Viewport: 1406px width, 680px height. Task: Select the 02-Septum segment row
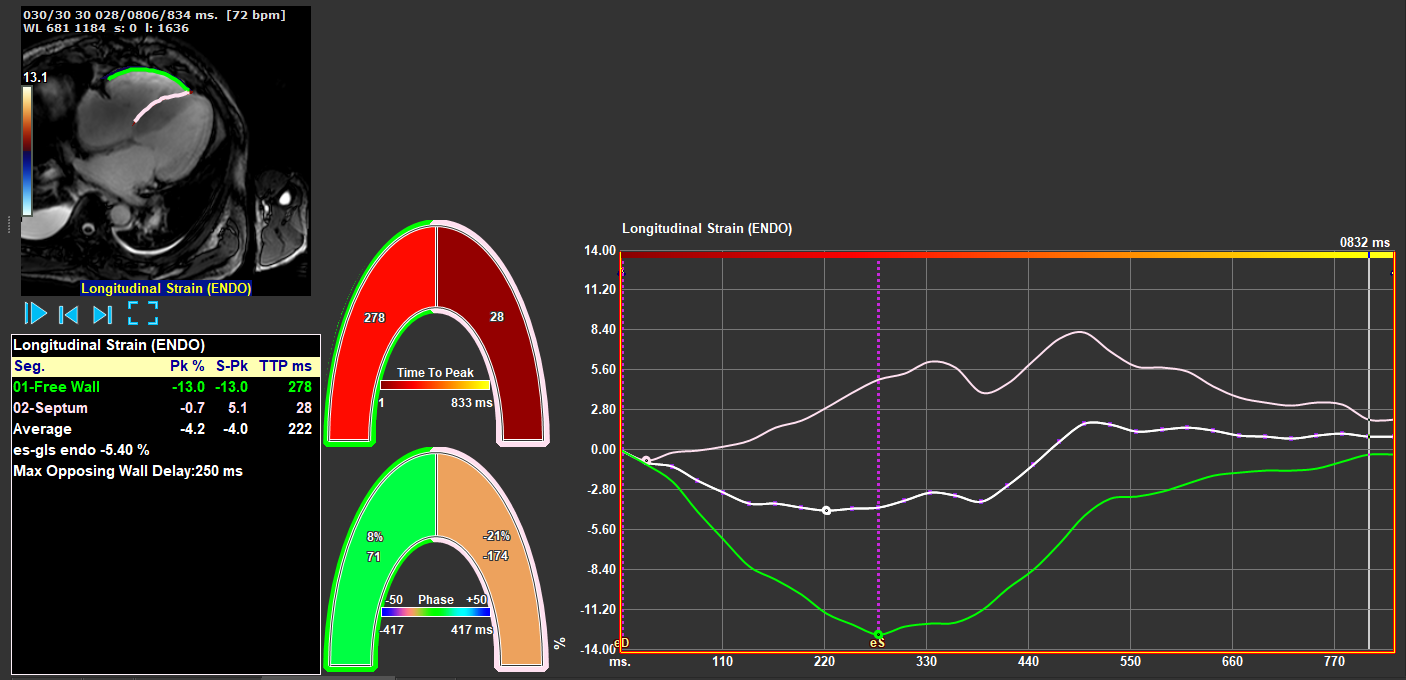pyautogui.click(x=50, y=408)
